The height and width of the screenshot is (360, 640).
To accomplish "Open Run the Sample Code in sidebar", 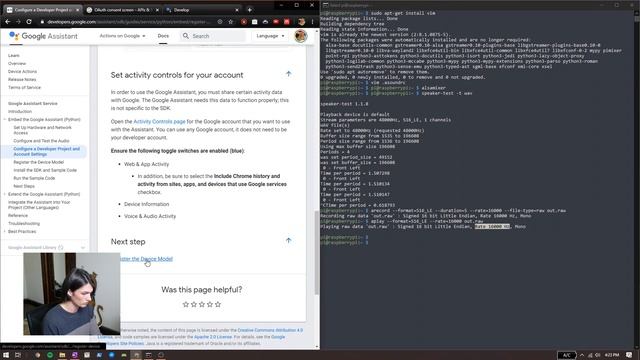I will pyautogui.click(x=34, y=178).
